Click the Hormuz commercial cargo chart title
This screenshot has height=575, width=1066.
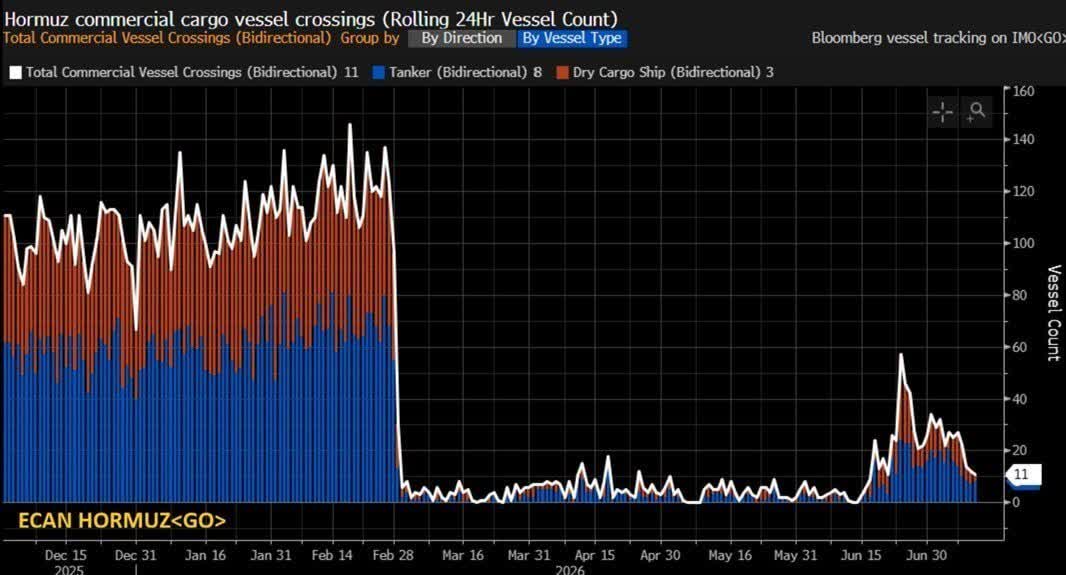tap(311, 18)
